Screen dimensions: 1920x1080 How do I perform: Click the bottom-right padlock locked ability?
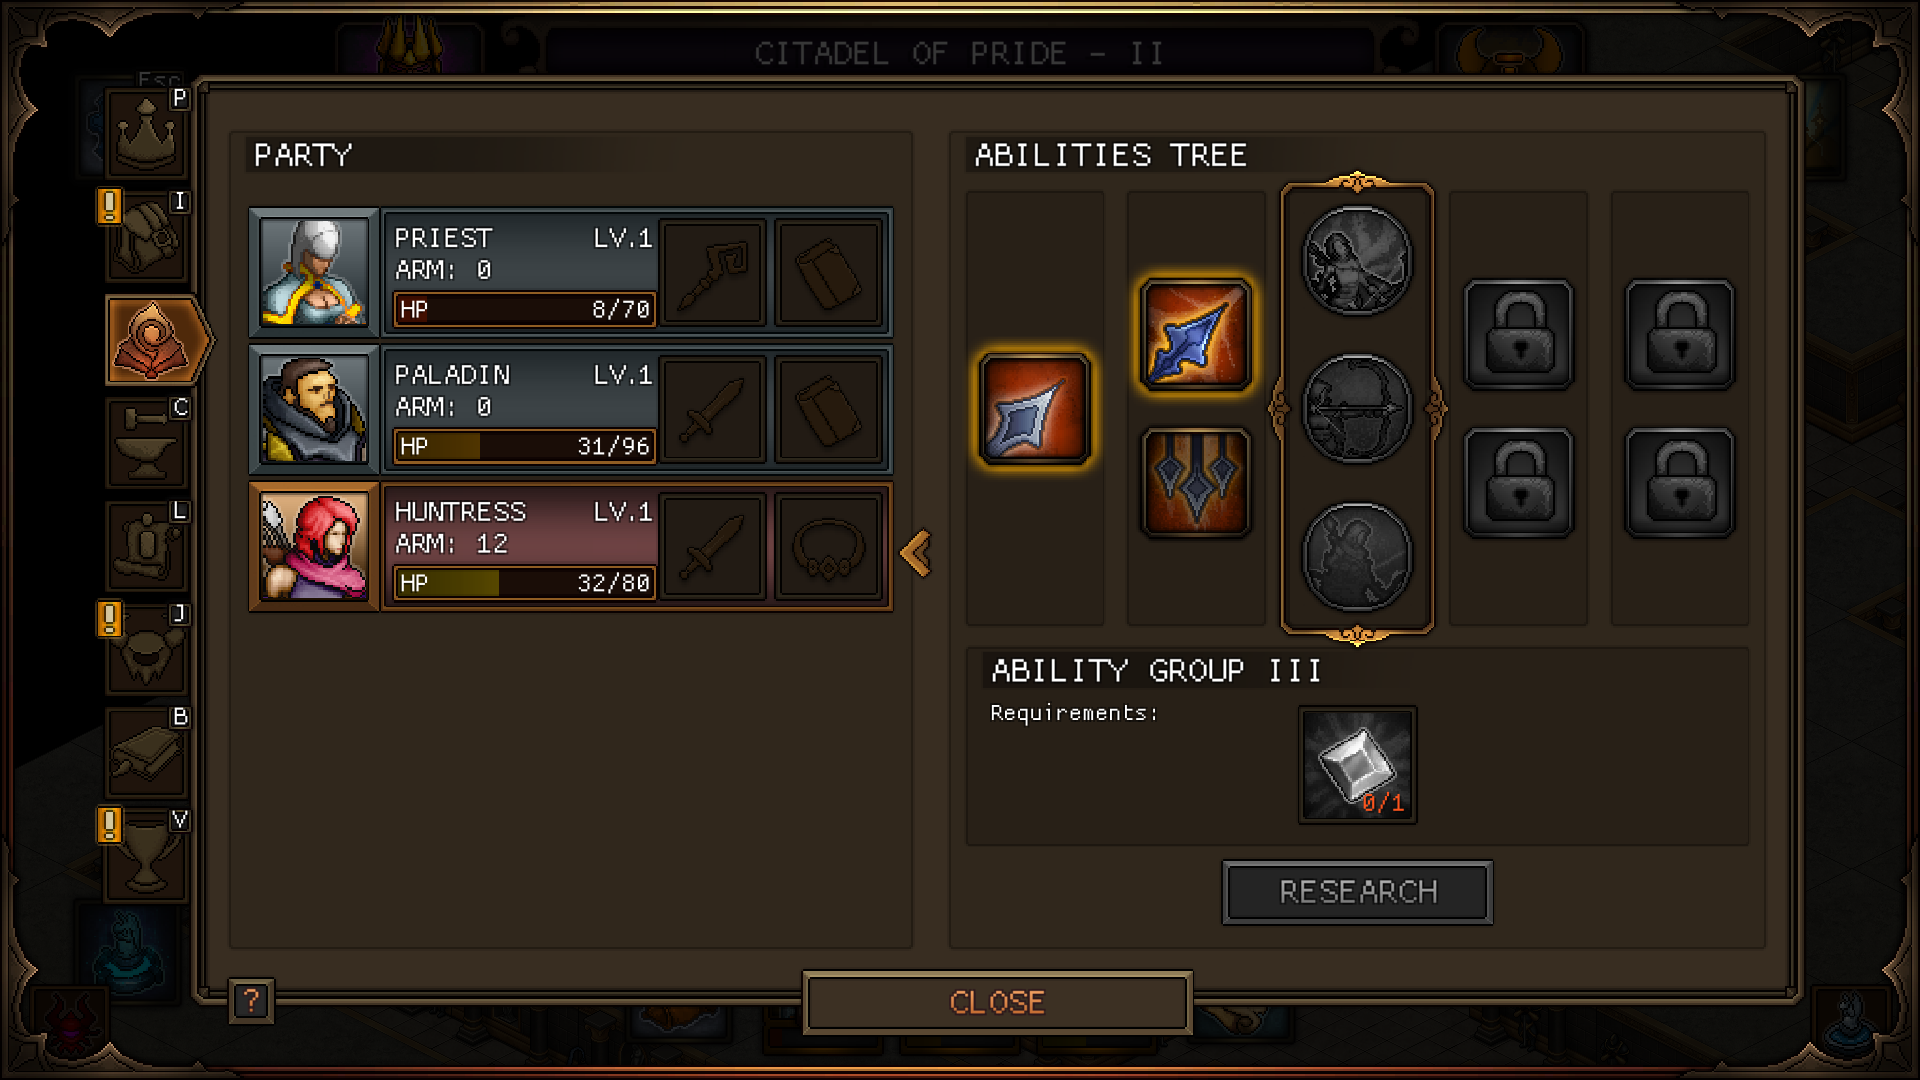pos(1680,483)
